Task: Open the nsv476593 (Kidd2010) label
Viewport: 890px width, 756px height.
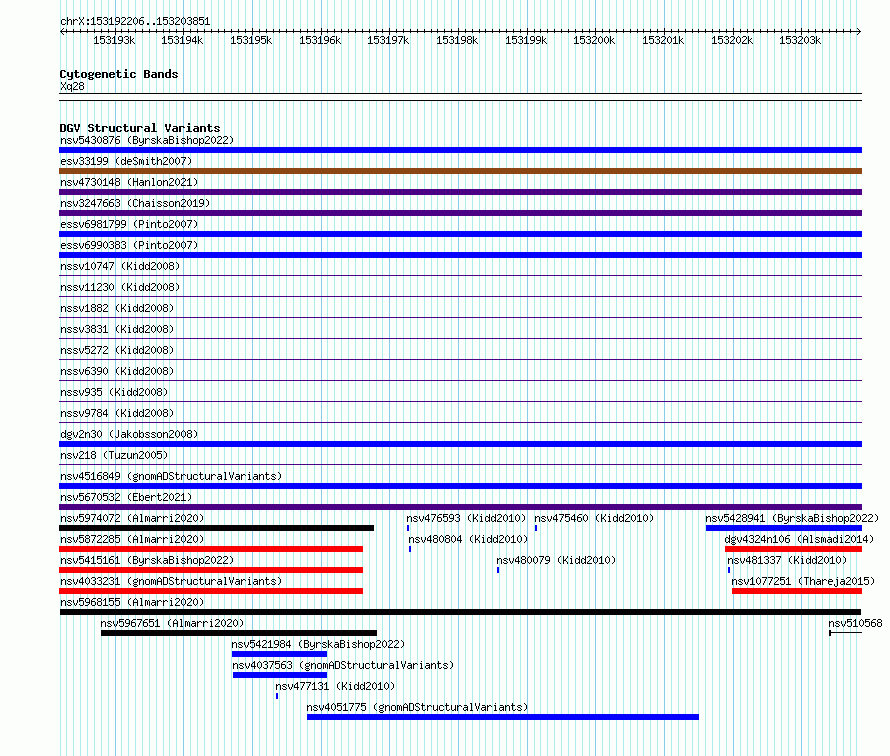Action: [x=466, y=518]
